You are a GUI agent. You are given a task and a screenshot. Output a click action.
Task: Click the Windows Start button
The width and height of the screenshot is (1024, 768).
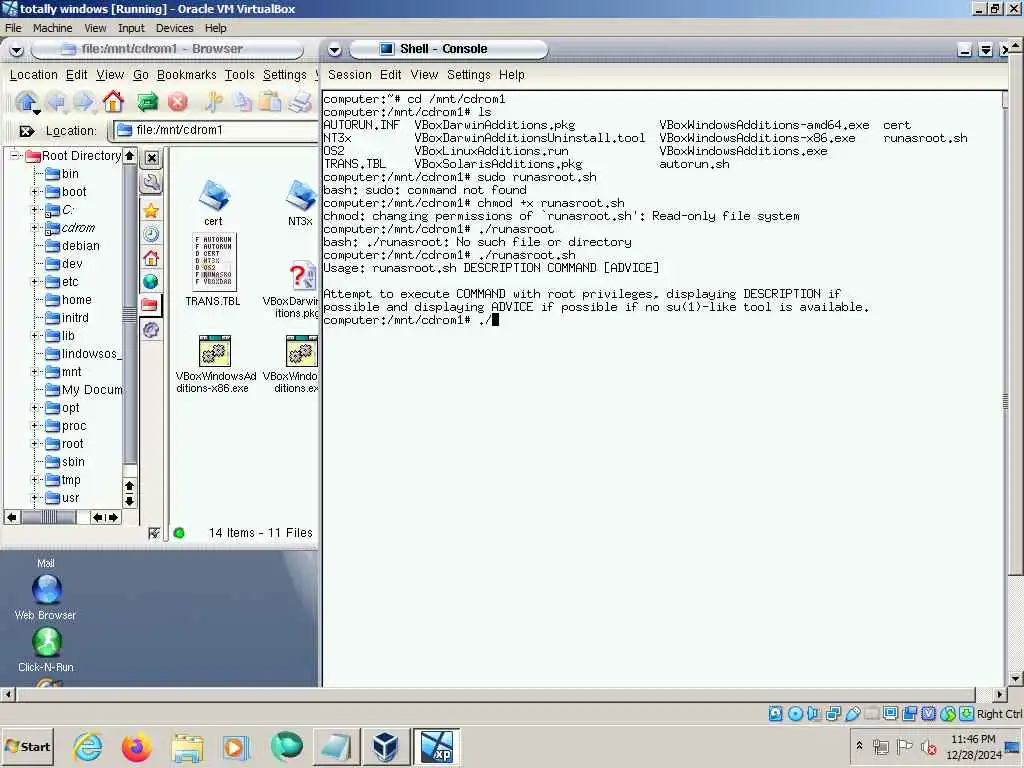pyautogui.click(x=27, y=746)
